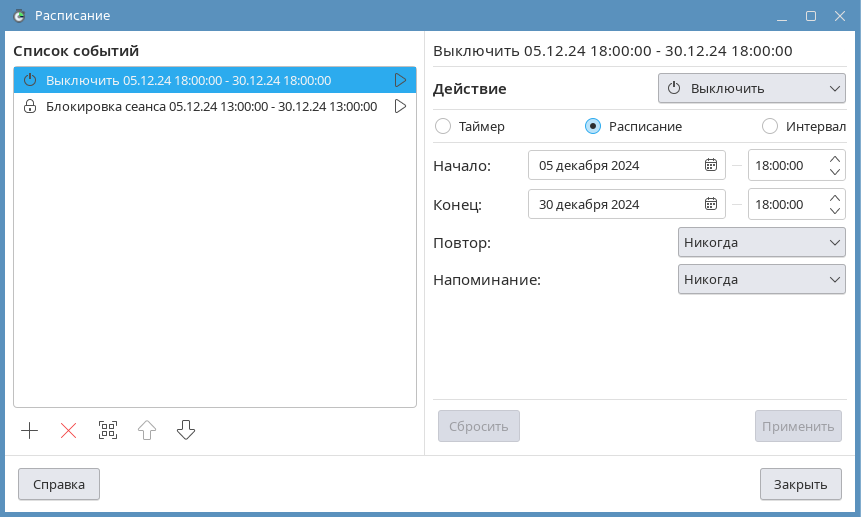This screenshot has height=517, width=861.
Task: Run the Блокировка сеанса event play icon
Action: [x=400, y=106]
